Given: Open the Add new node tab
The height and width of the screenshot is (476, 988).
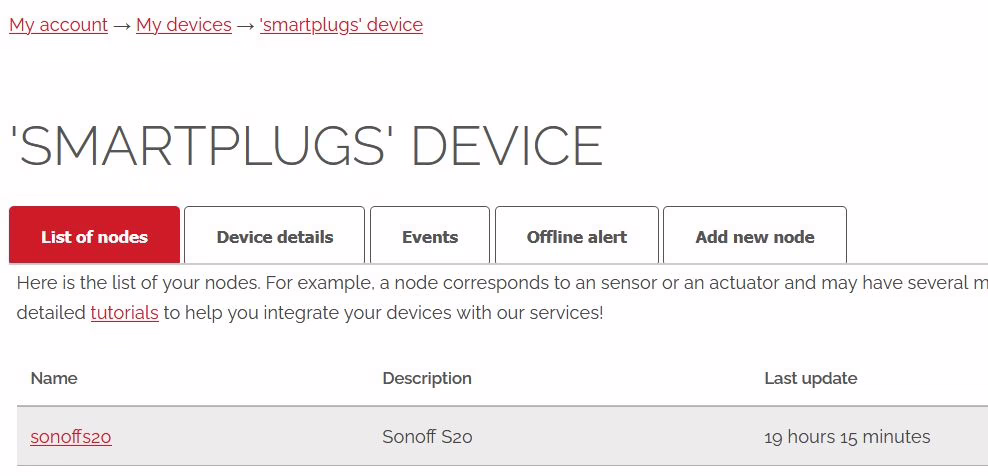Looking at the screenshot, I should point(755,237).
